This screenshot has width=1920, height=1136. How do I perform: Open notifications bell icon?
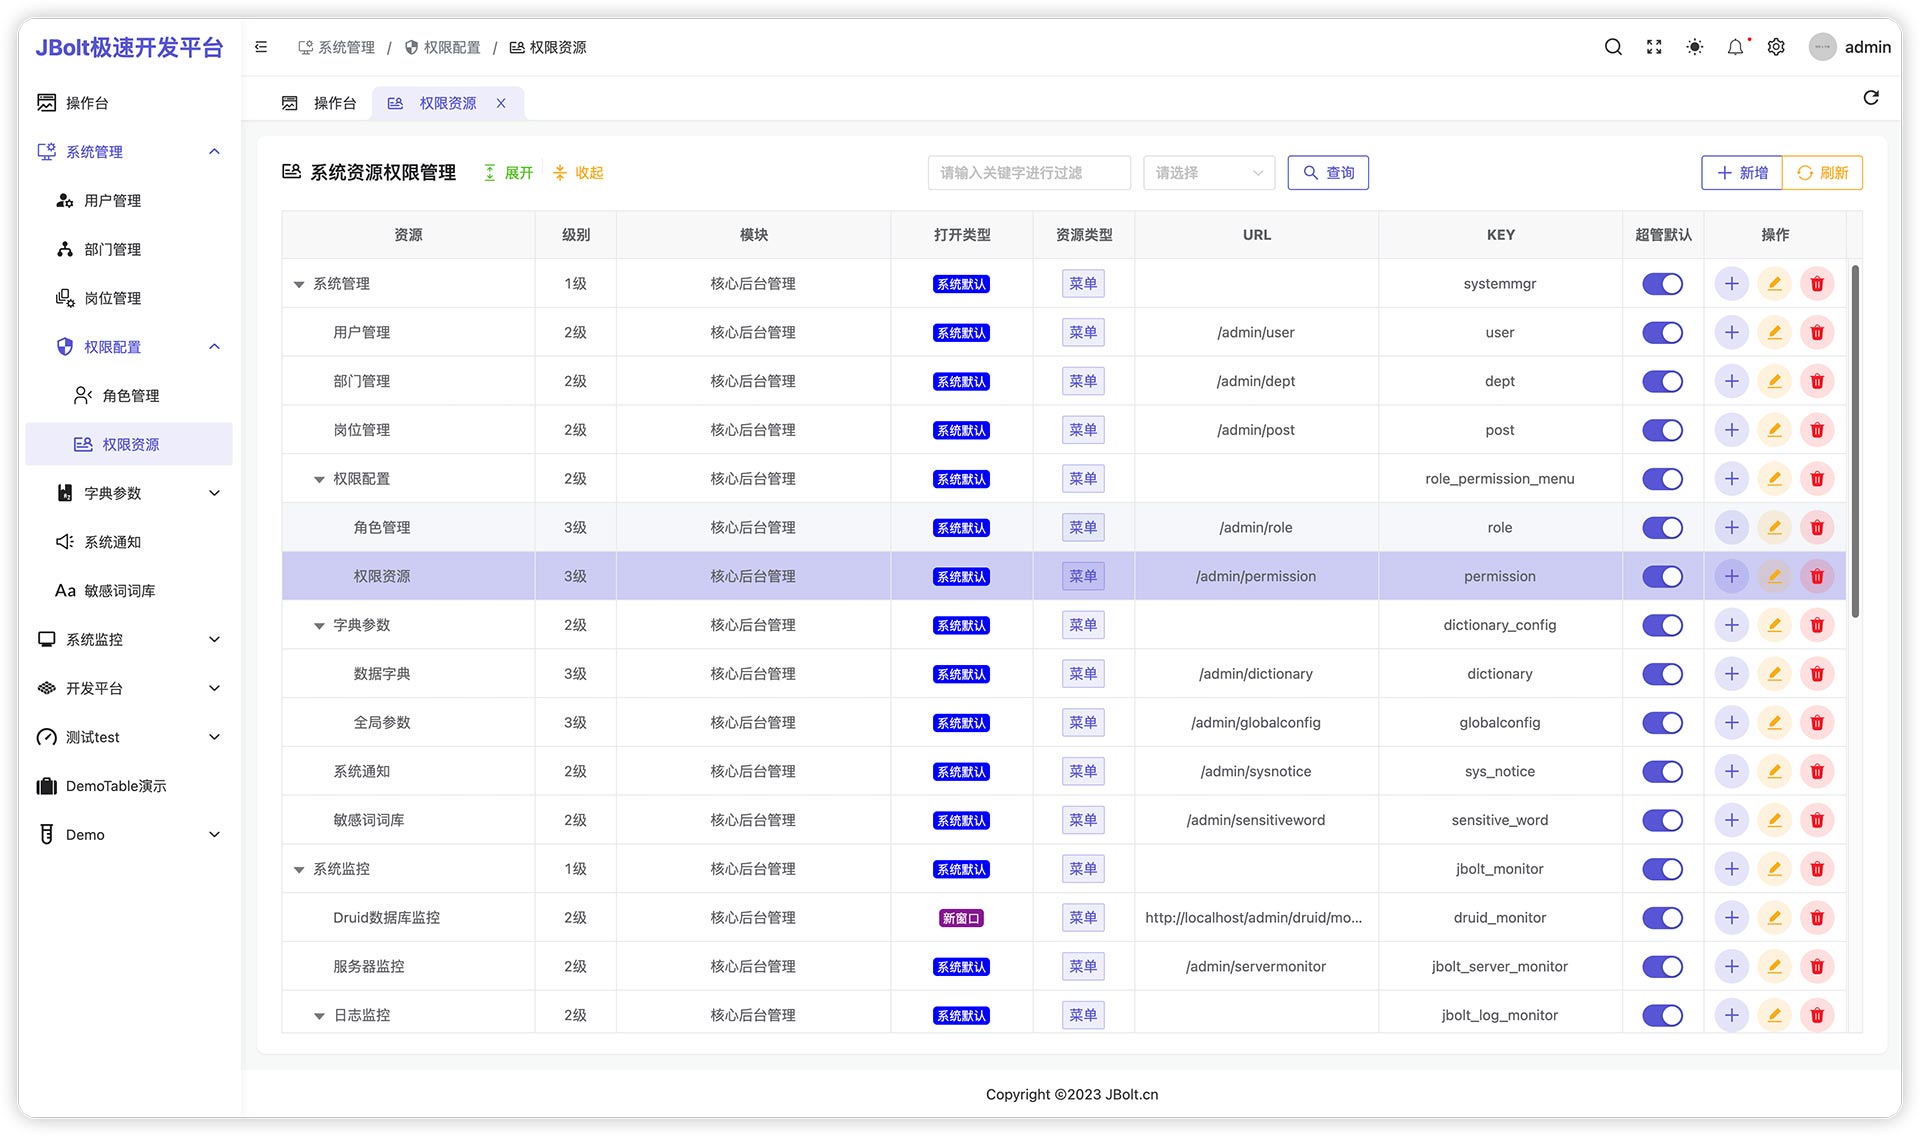click(x=1735, y=47)
